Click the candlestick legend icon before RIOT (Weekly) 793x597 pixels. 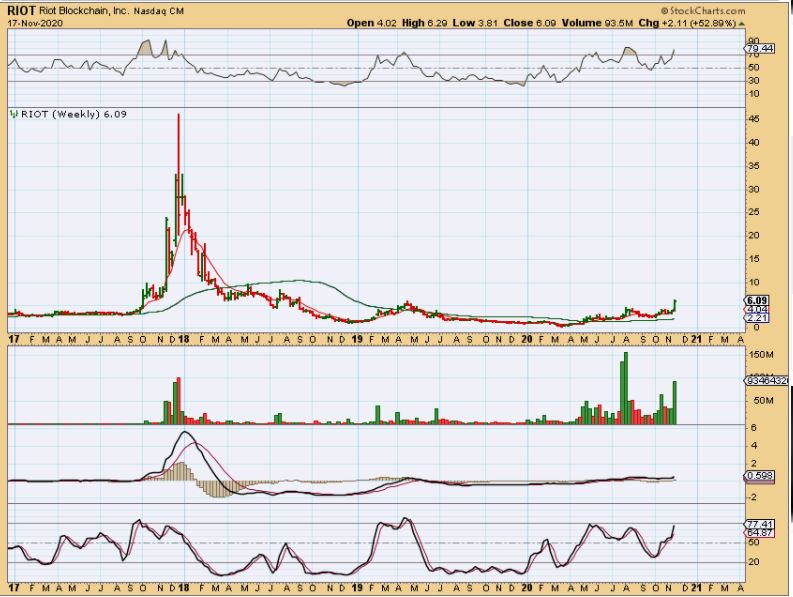tap(14, 114)
